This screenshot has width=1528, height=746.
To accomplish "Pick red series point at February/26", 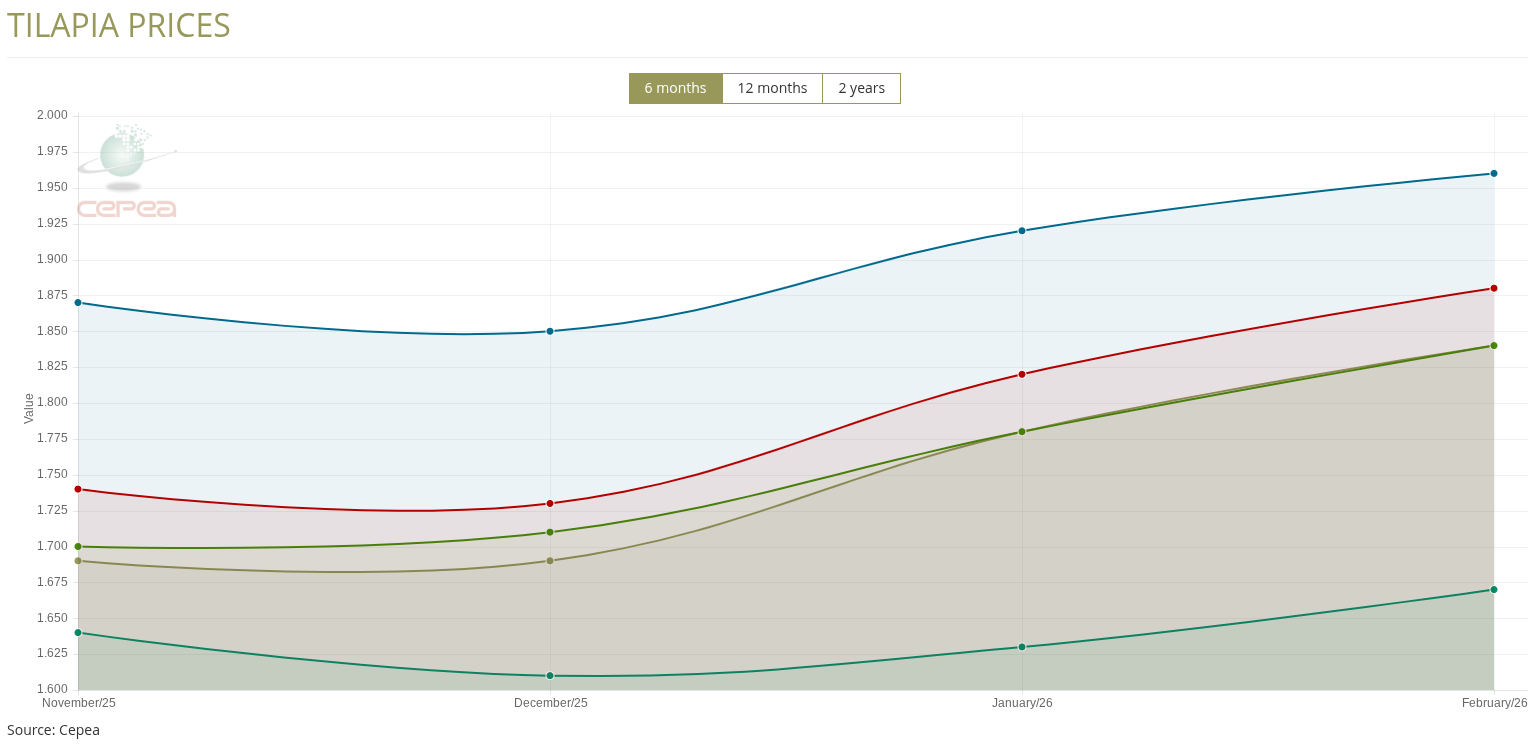I will 1494,288.
